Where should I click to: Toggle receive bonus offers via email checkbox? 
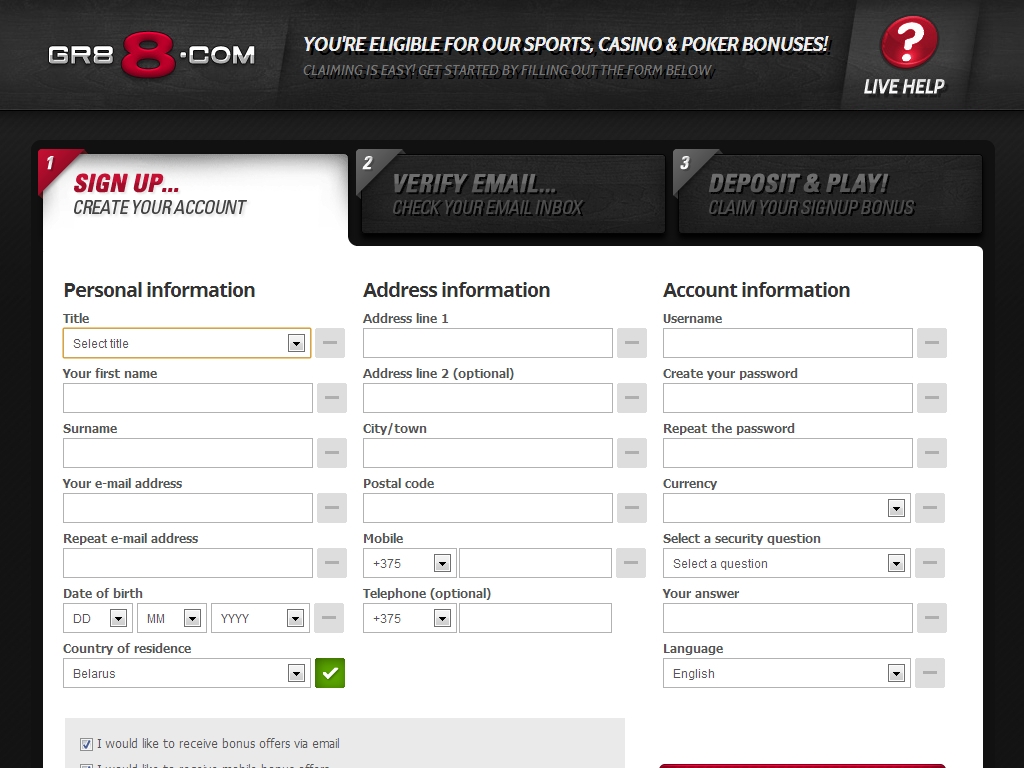point(86,744)
